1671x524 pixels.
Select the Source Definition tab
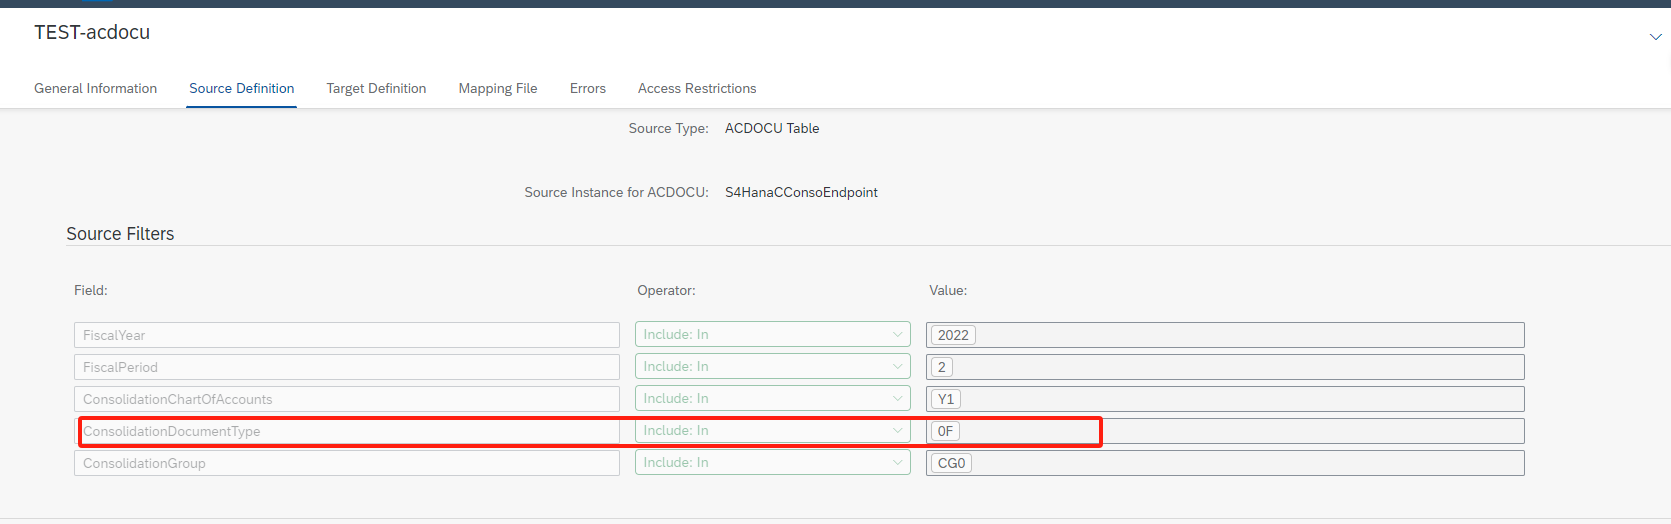click(x=242, y=88)
